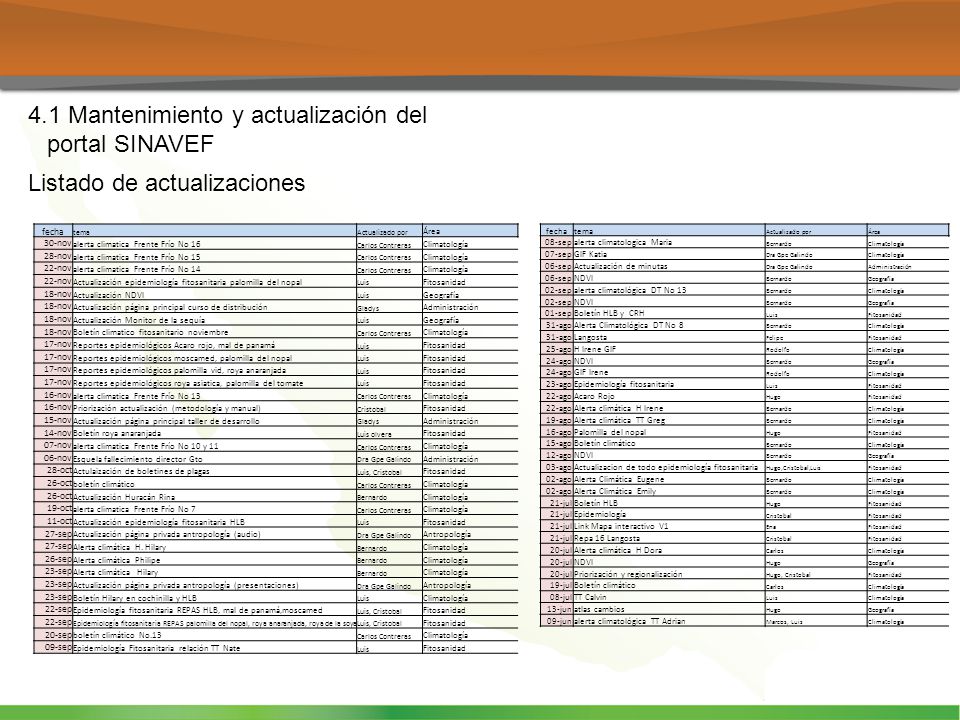Click 'Alerta climática TT Greg' entry
This screenshot has width=960, height=720.
620,420
